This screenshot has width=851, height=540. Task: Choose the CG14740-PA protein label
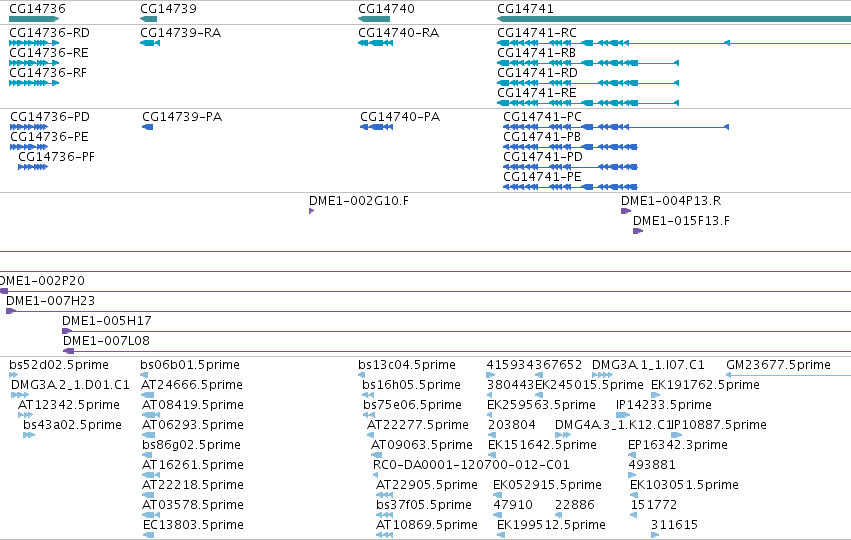pyautogui.click(x=400, y=117)
